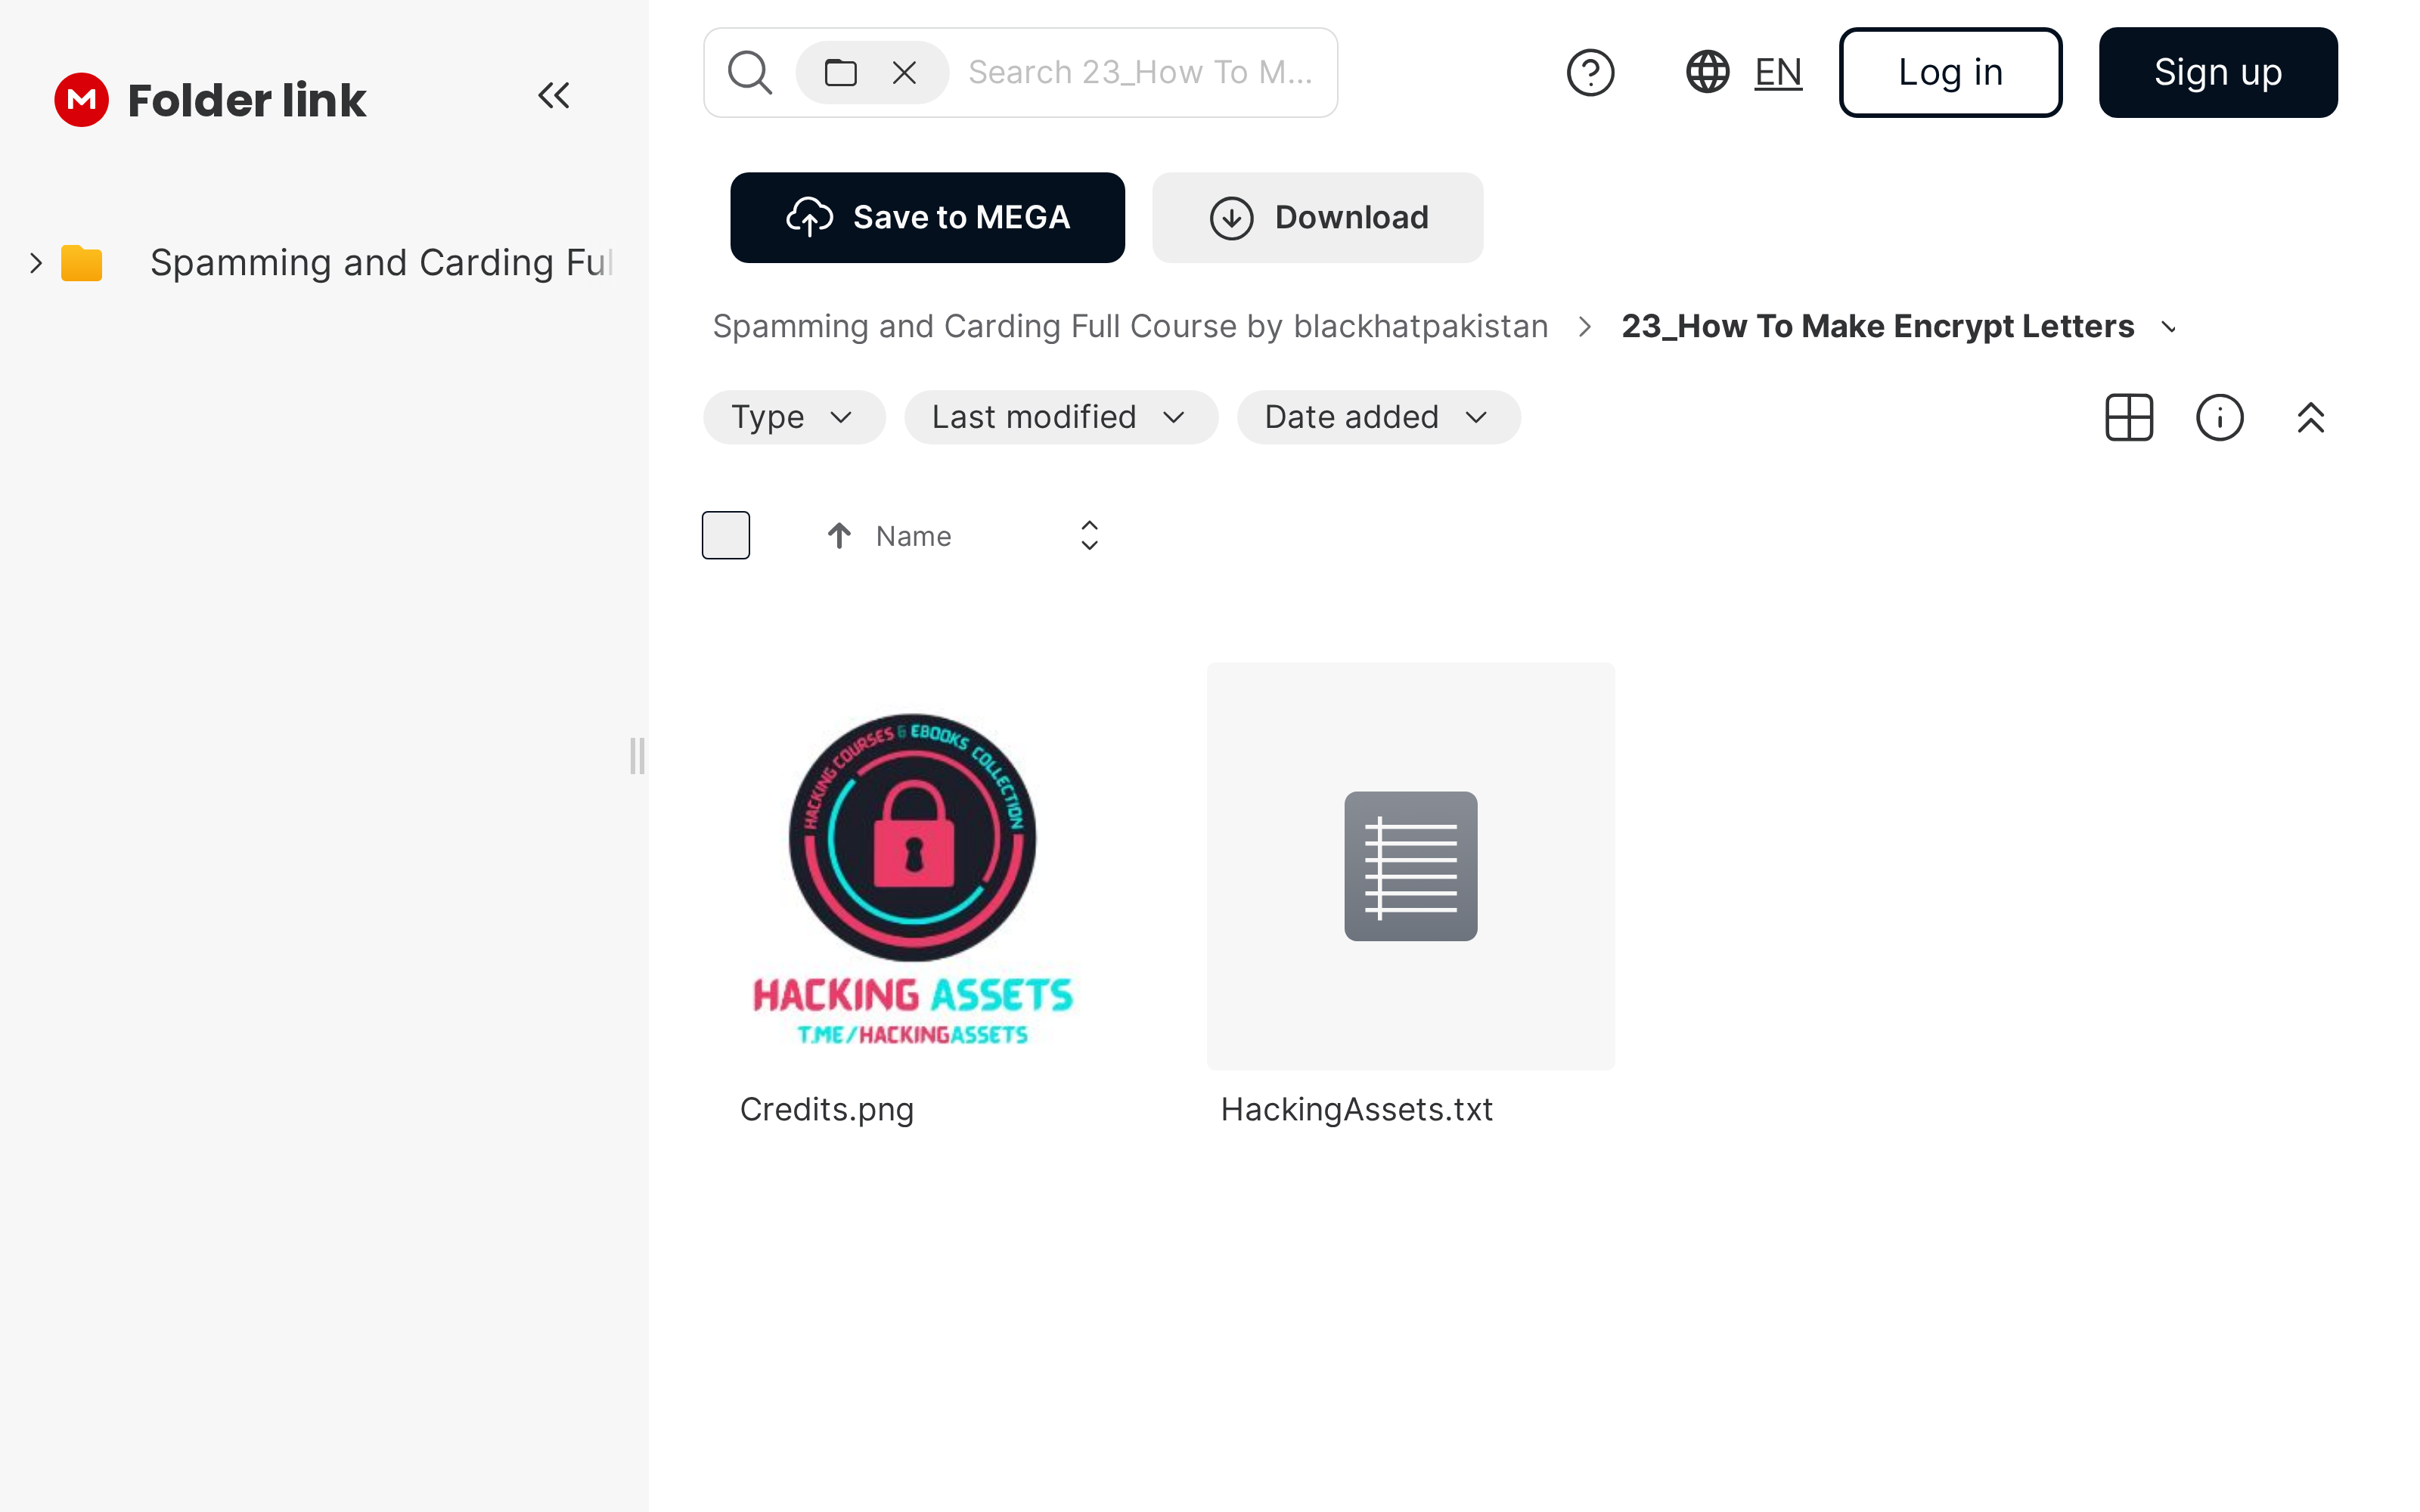The image size is (2420, 1512).
Task: Toggle the Name column sort chevrons
Action: [1090, 536]
